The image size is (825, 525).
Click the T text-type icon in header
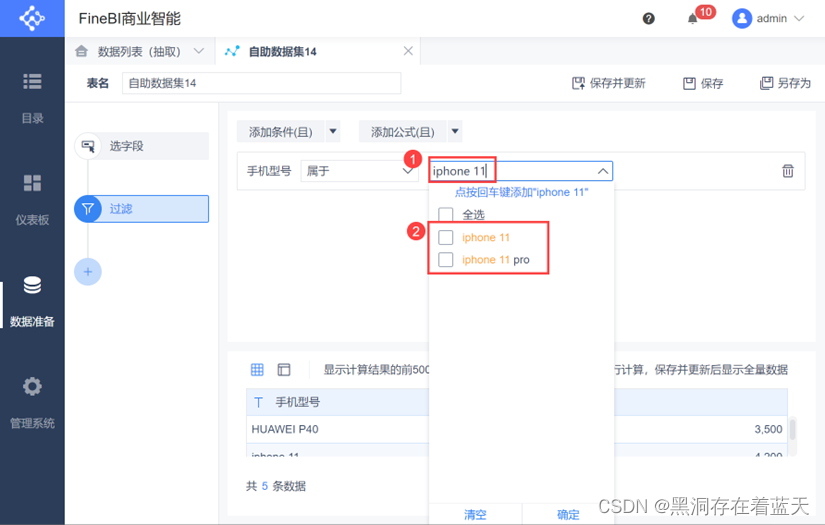click(258, 402)
